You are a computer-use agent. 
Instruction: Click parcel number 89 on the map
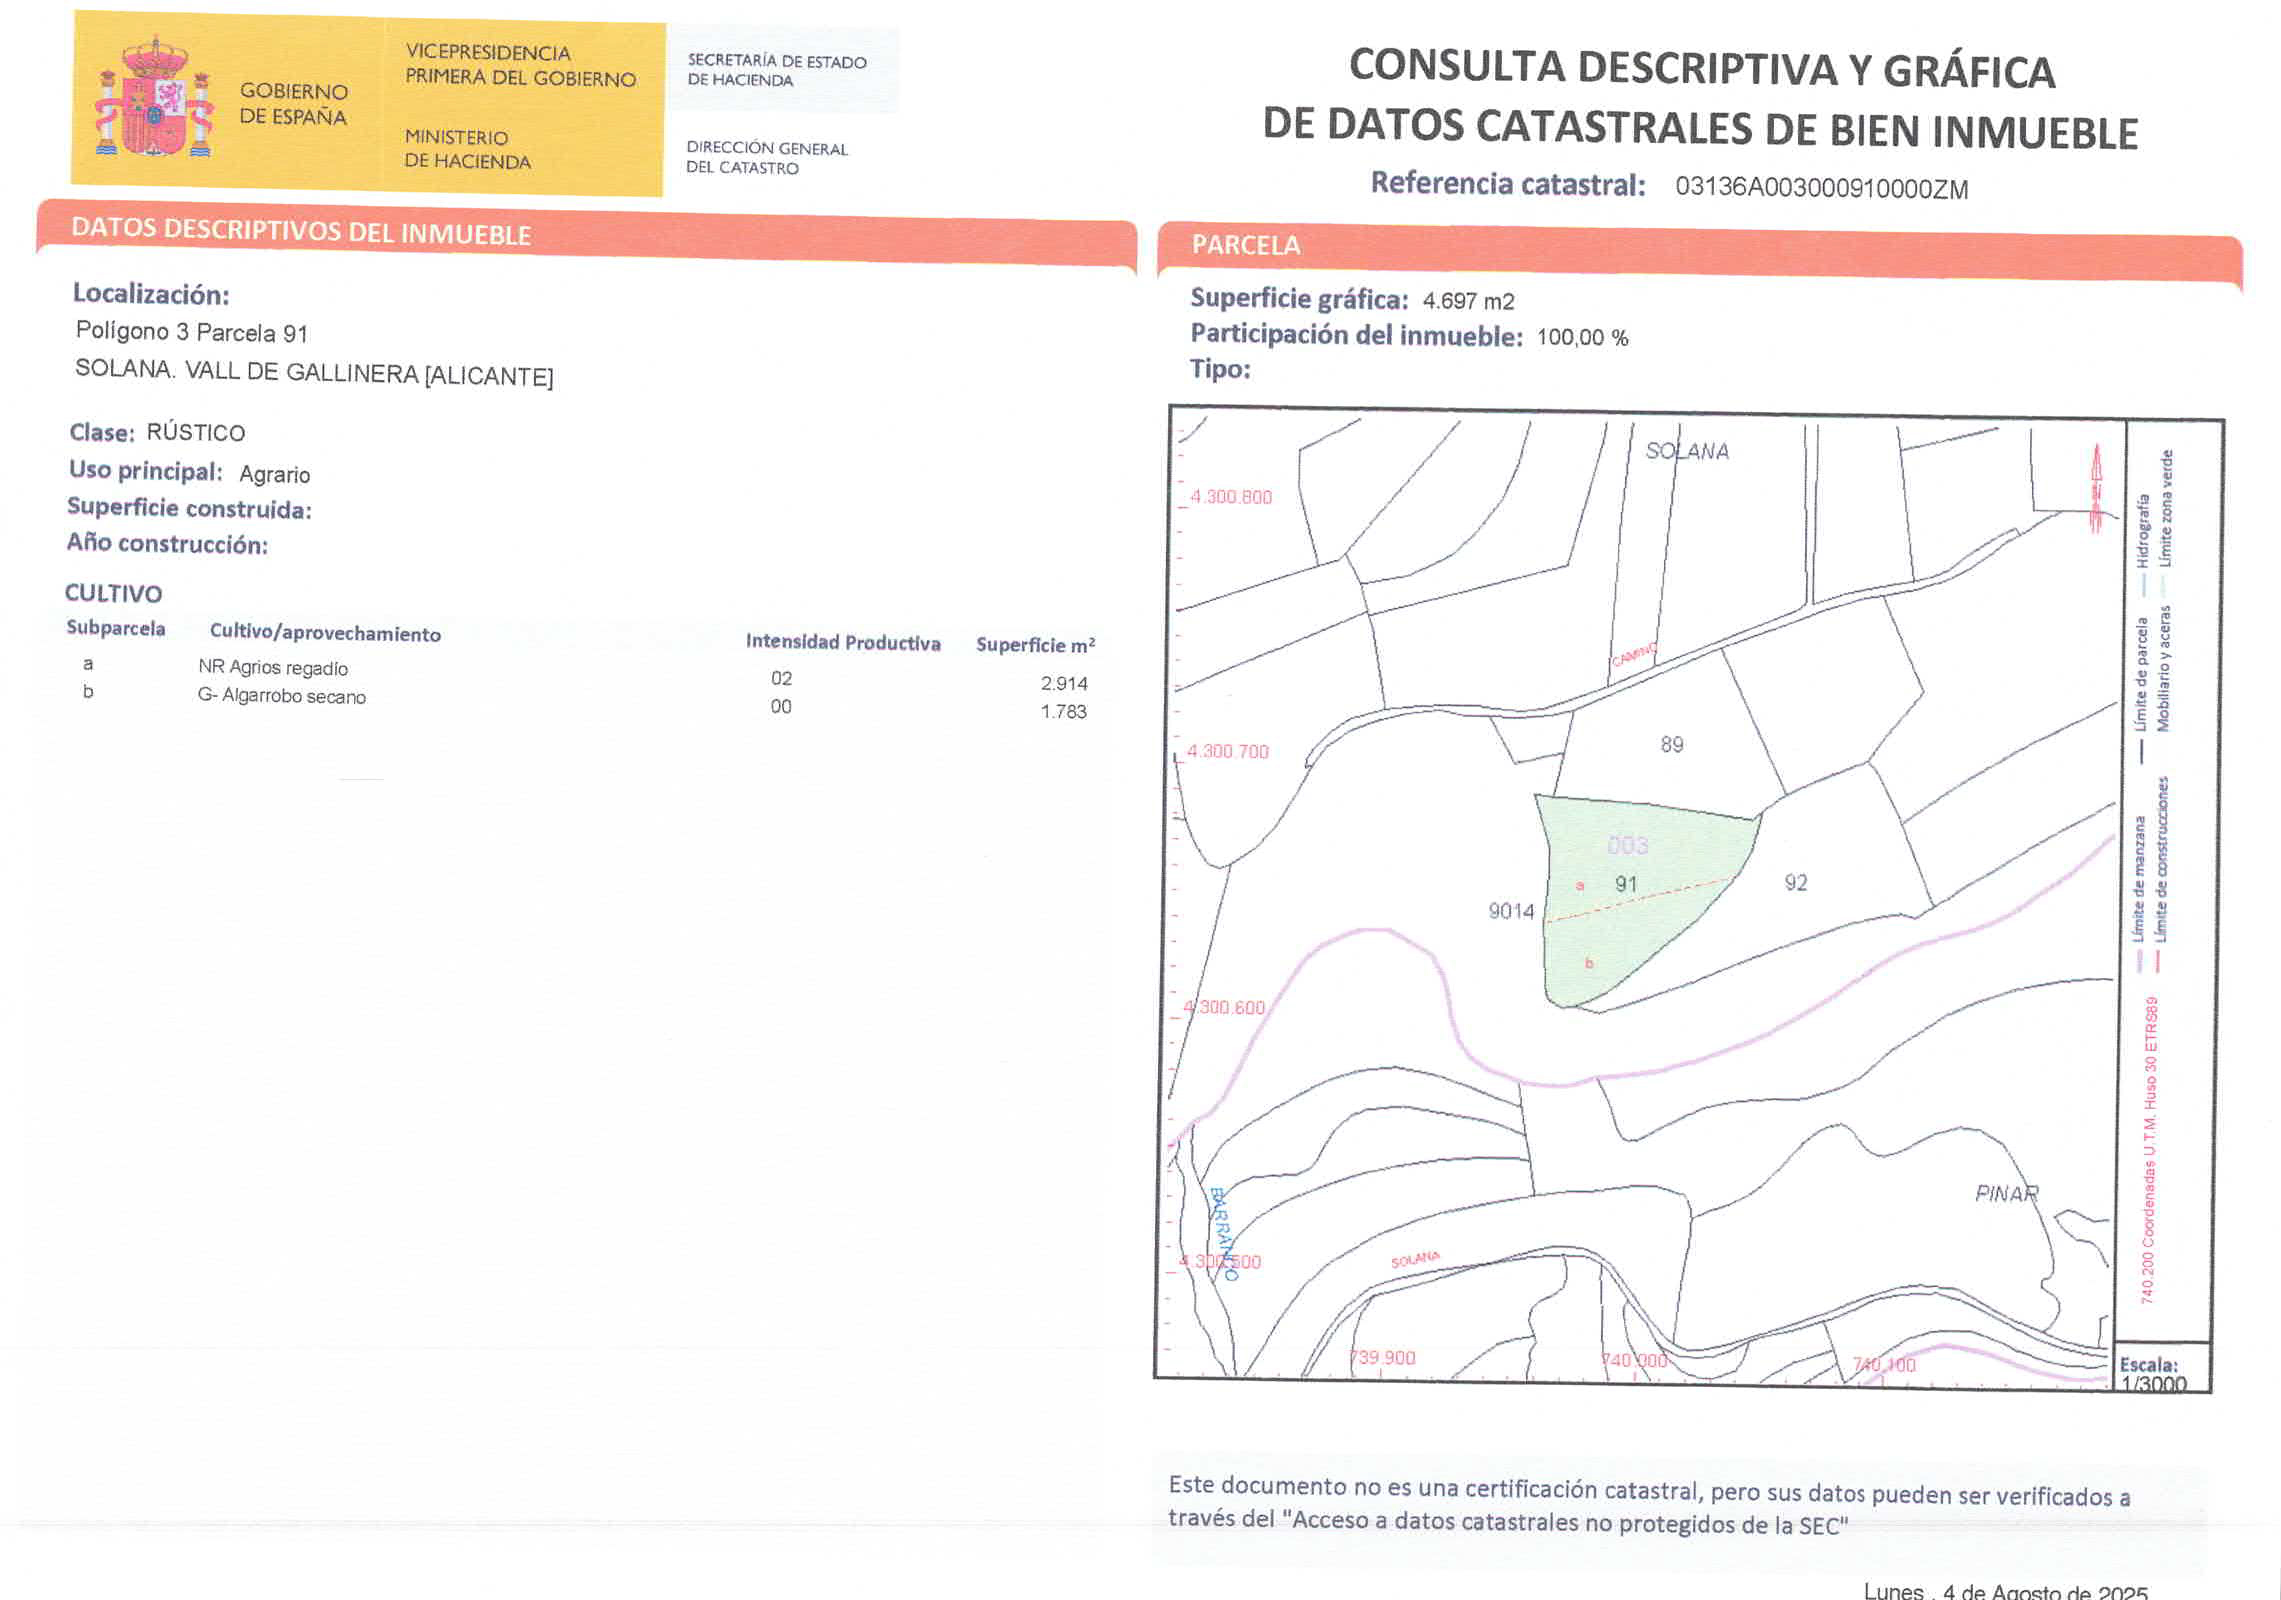pyautogui.click(x=1671, y=745)
